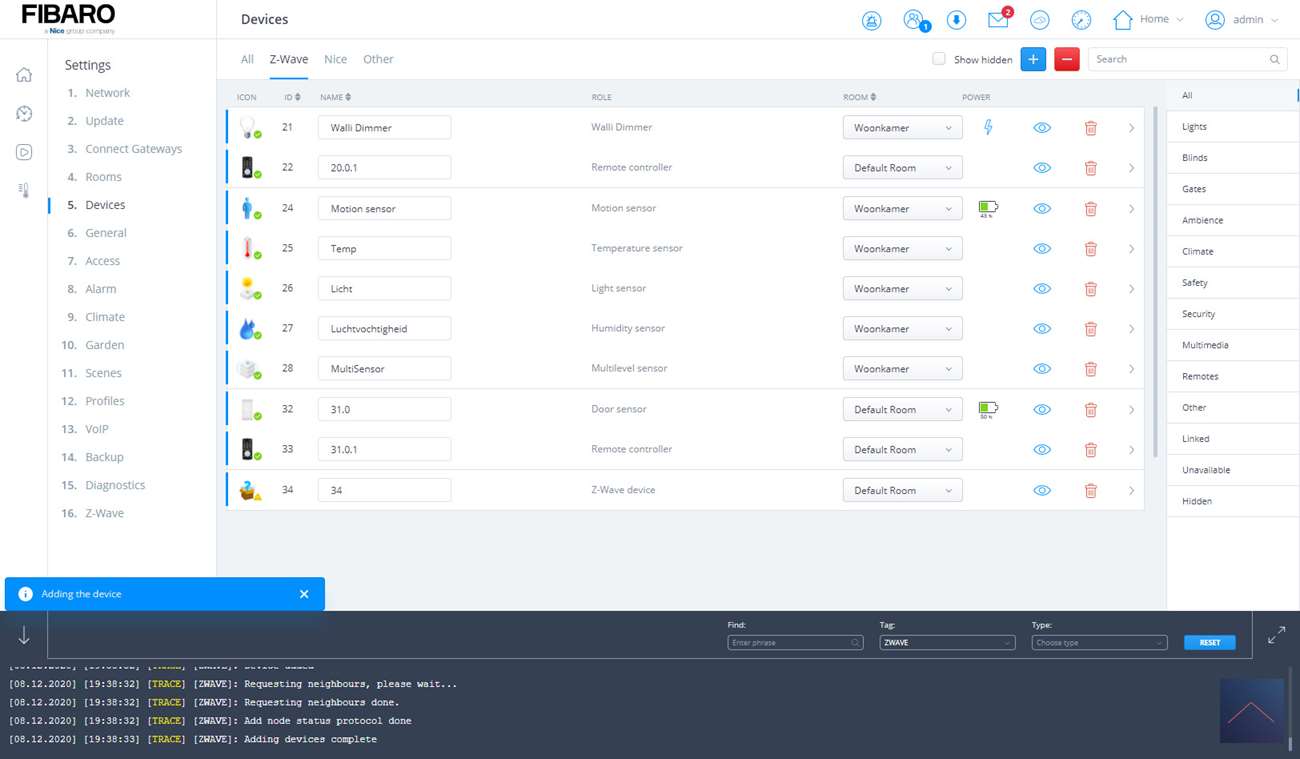Click the blue add device plus button
The width and height of the screenshot is (1300, 759).
tap(1033, 59)
